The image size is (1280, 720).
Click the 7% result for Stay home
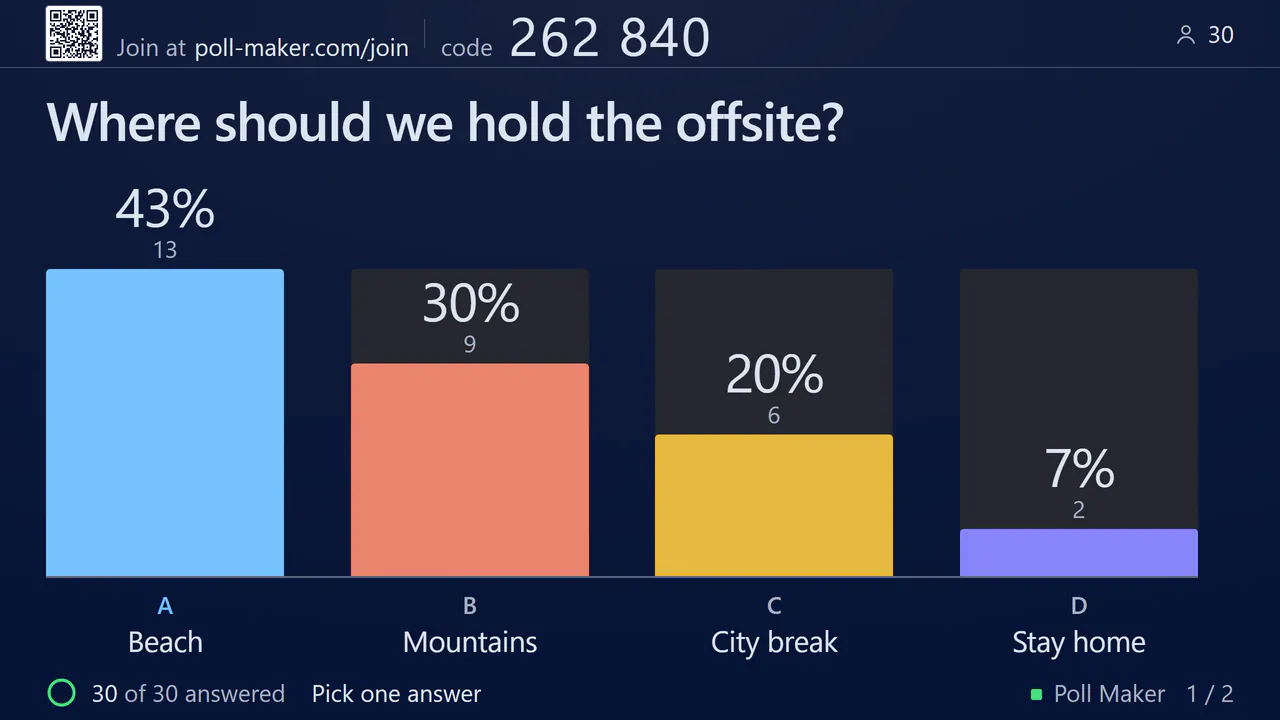point(1079,469)
